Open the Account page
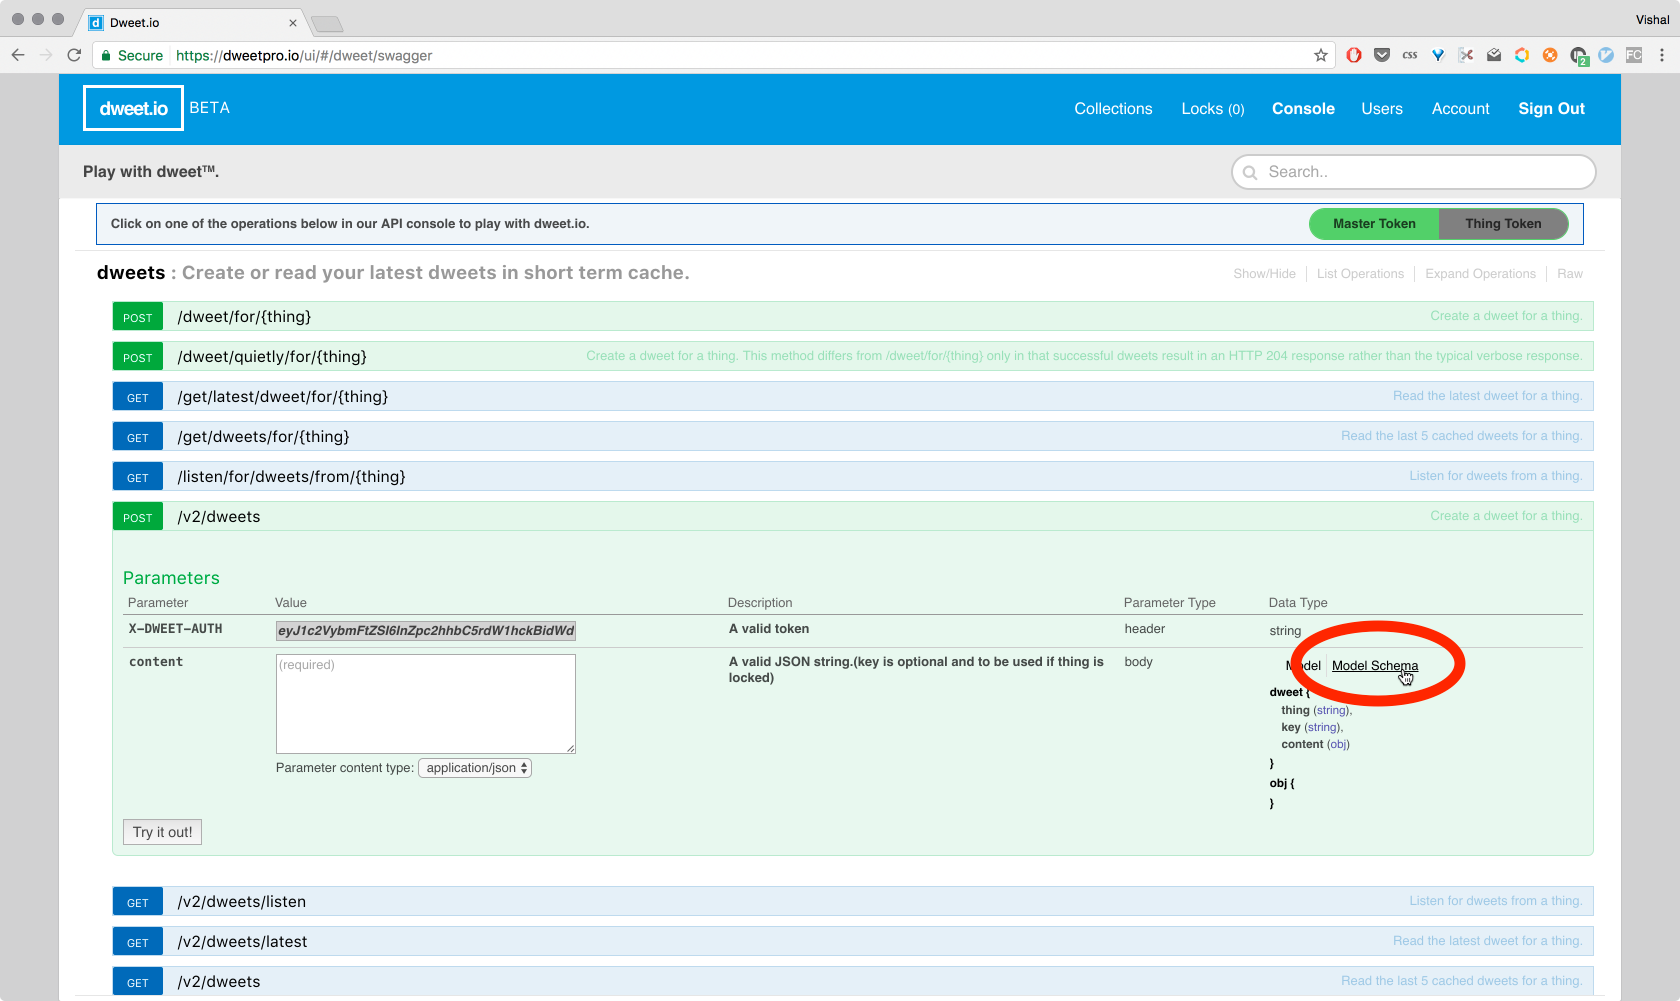1680x1001 pixels. click(1460, 109)
